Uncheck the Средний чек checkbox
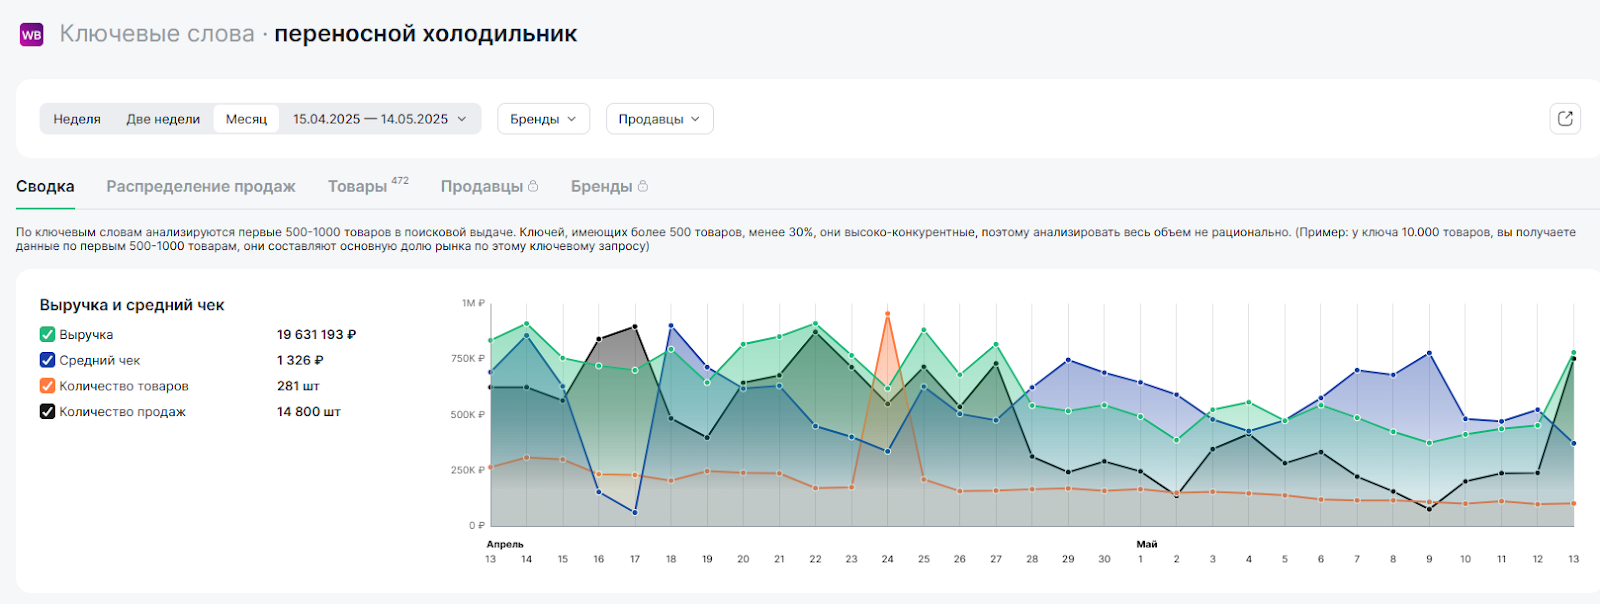This screenshot has width=1600, height=604. point(47,360)
